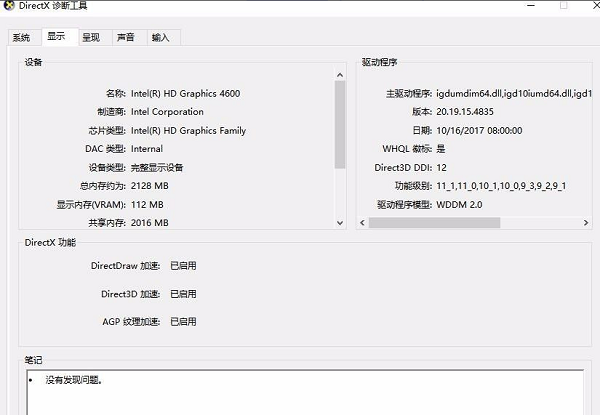The image size is (600, 415).
Task: Click the 名称 field label
Action: click(116, 94)
